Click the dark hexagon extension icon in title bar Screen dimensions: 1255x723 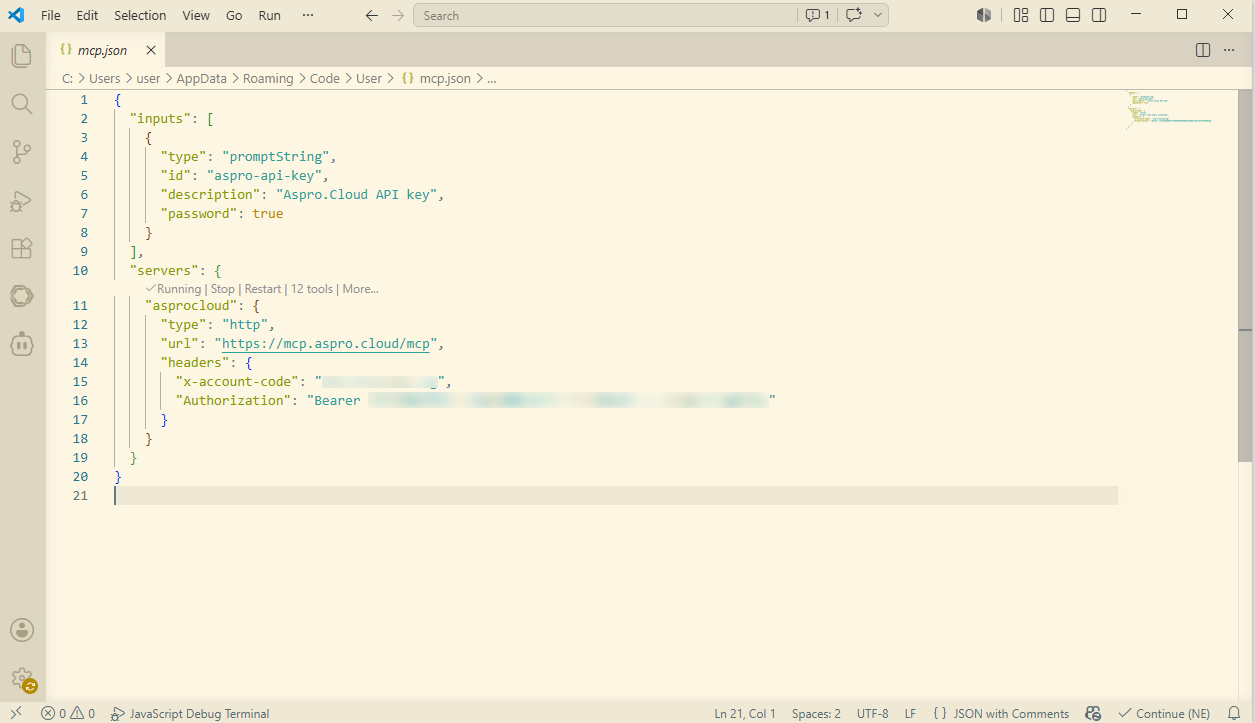click(984, 15)
